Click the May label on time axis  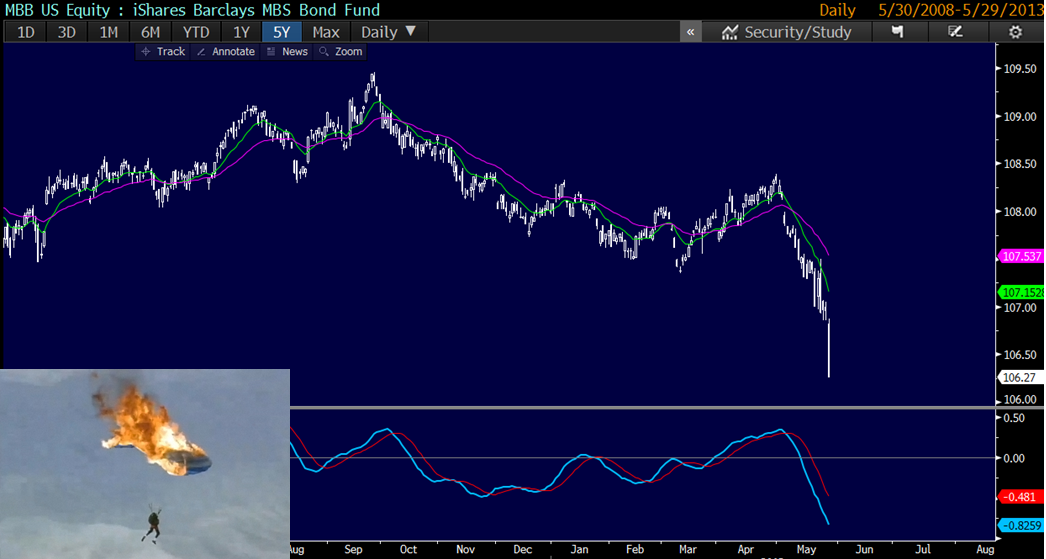click(806, 549)
